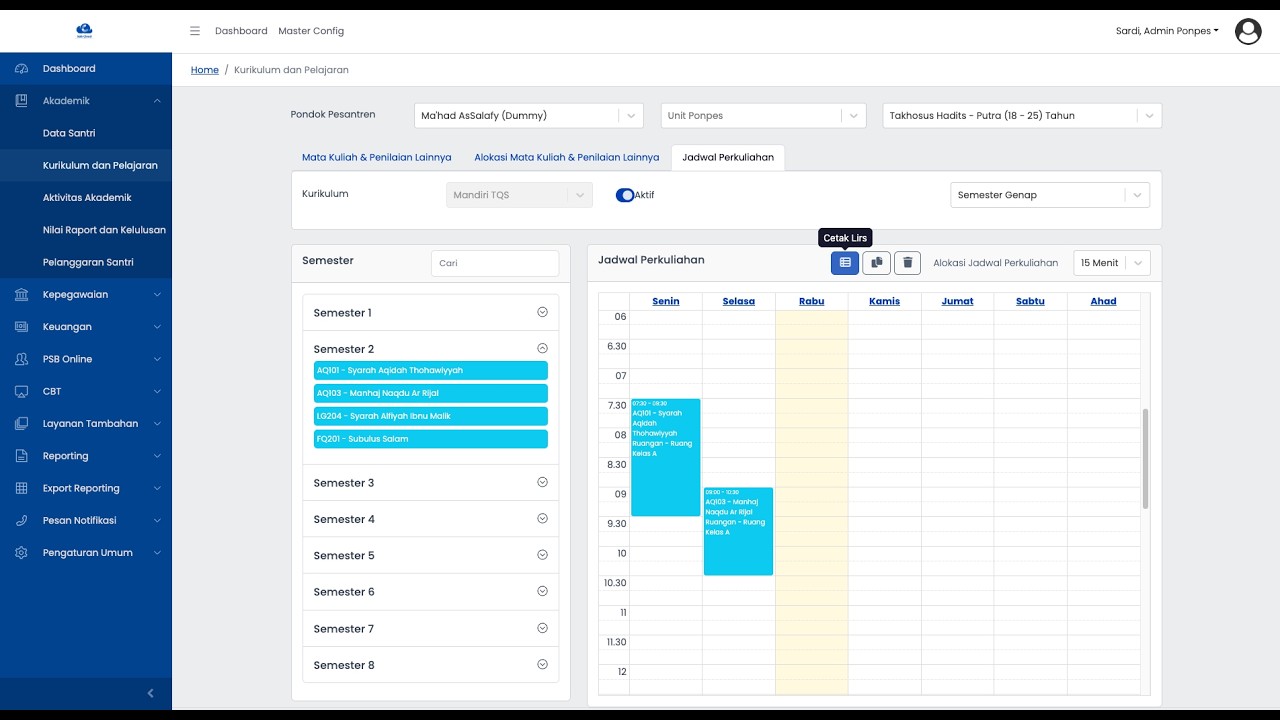Screen dimensions: 1280x720
Task: Select AQ103 - Manhaj Naqdu Ar Rijal course
Action: [x=431, y=394]
